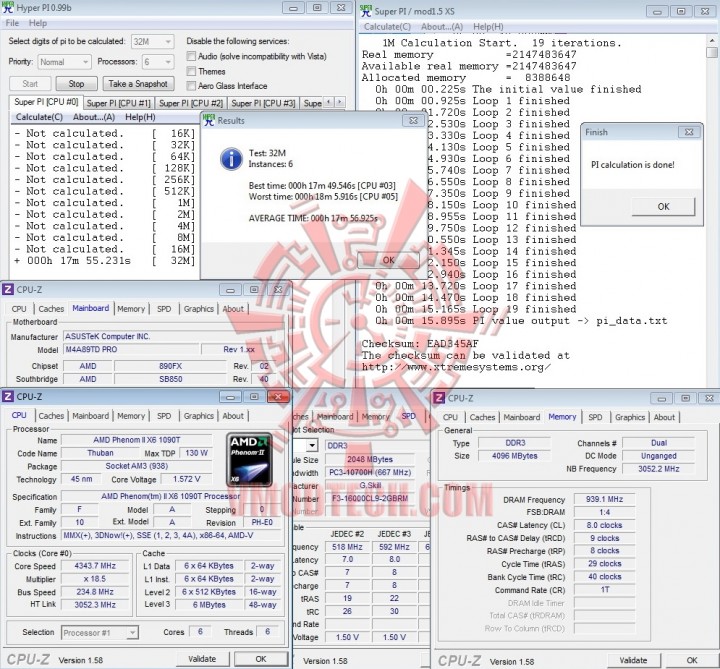Image resolution: width=720 pixels, height=669 pixels.
Task: Click the F3-16000CL9-2GBRM part number
Action: click(x=370, y=498)
